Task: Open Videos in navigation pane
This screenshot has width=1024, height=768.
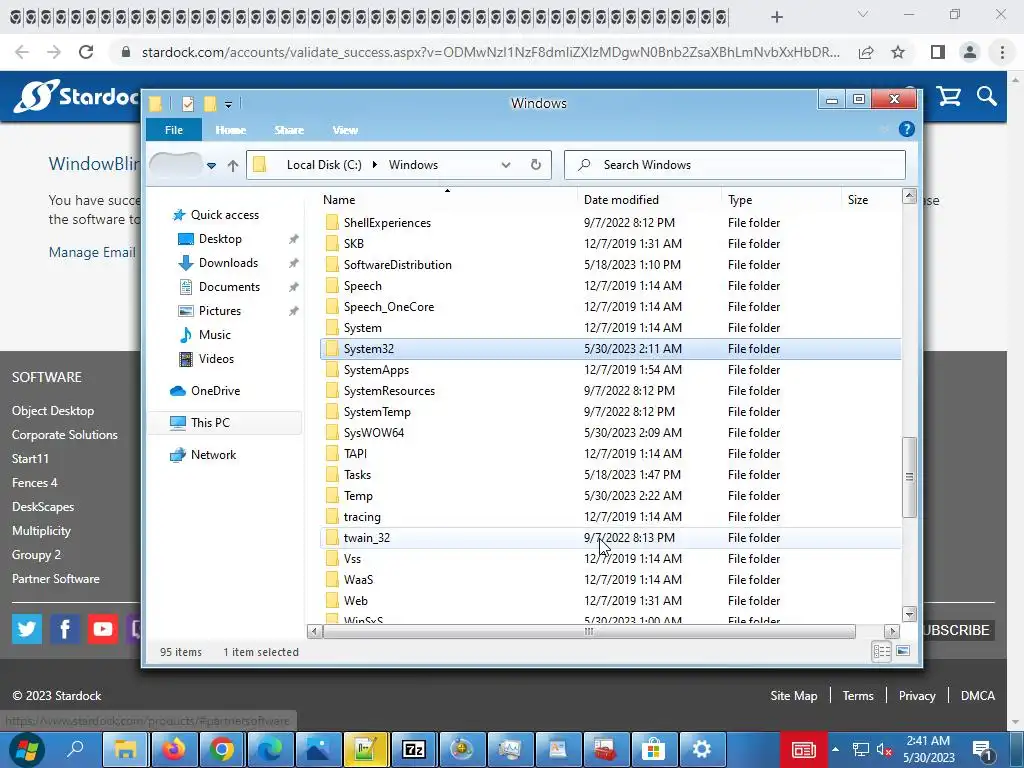Action: click(216, 359)
